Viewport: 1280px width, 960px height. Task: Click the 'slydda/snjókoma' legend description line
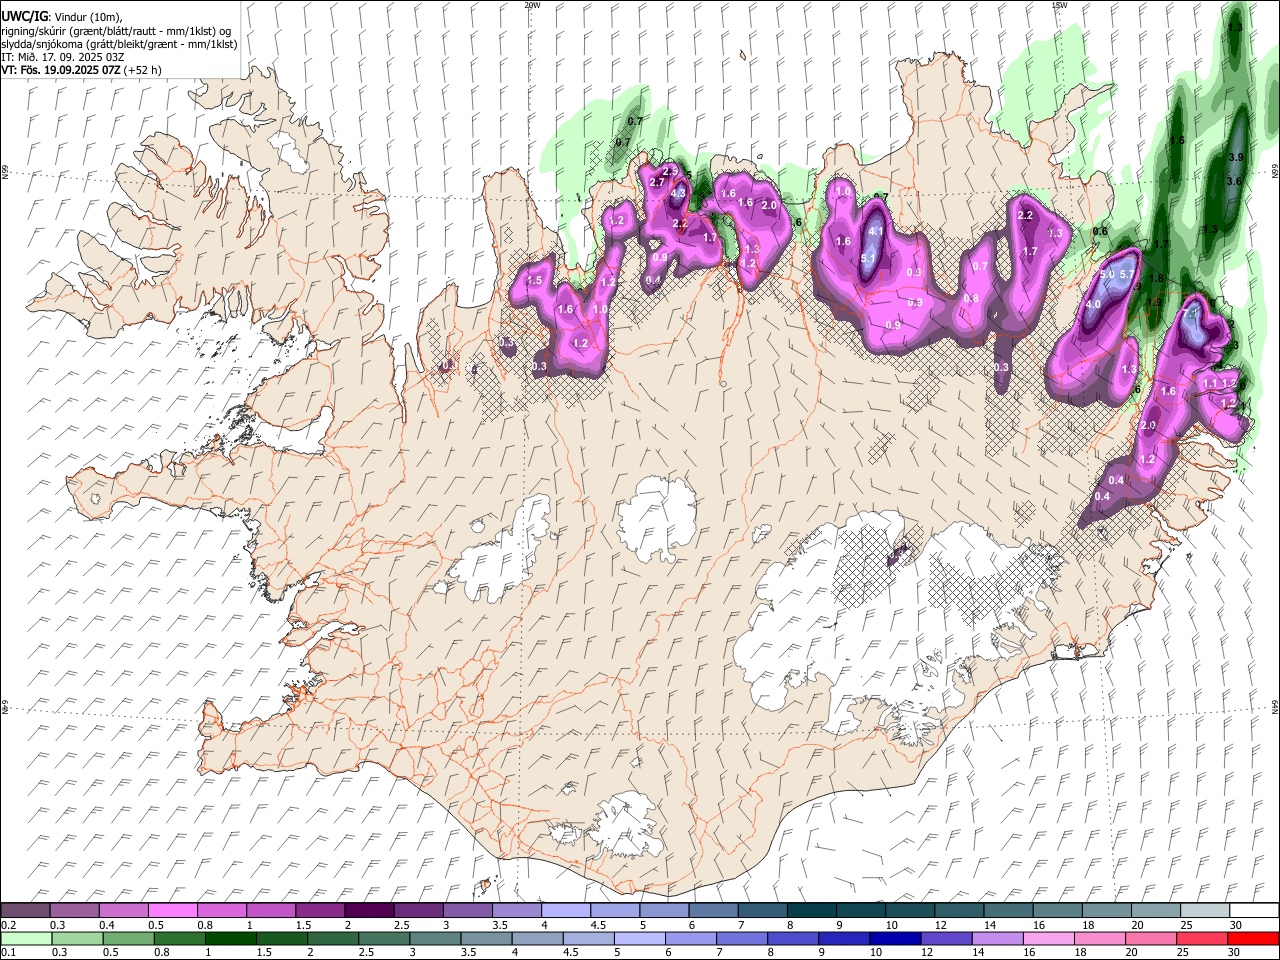119,44
